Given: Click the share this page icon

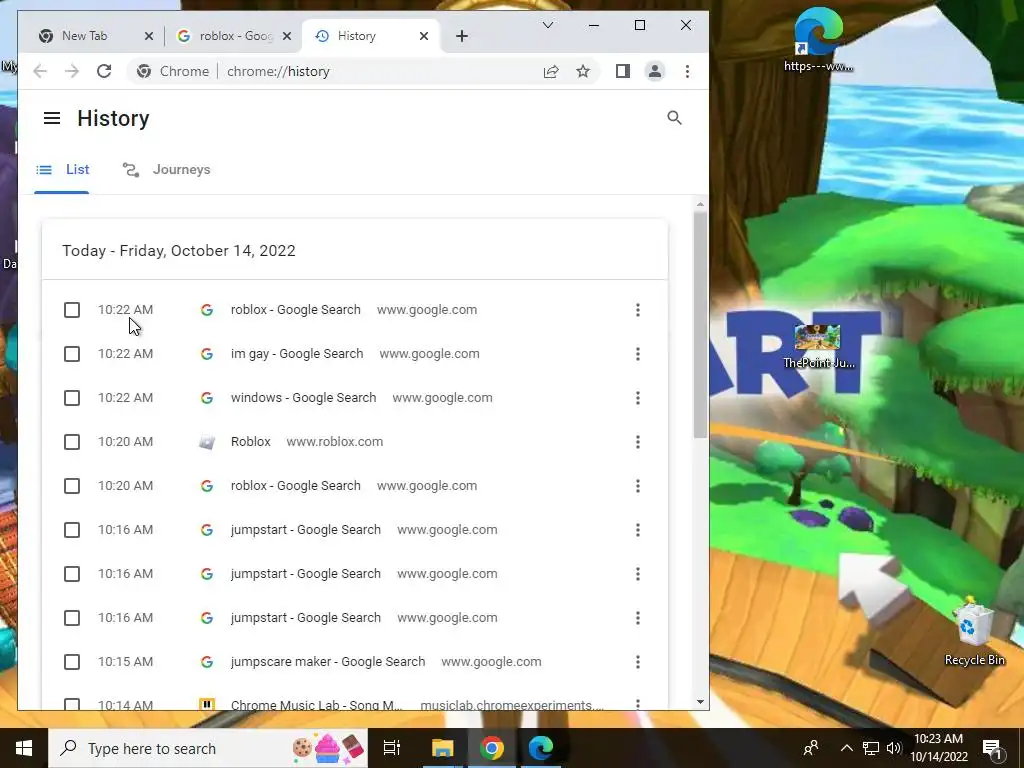Looking at the screenshot, I should click(x=551, y=71).
